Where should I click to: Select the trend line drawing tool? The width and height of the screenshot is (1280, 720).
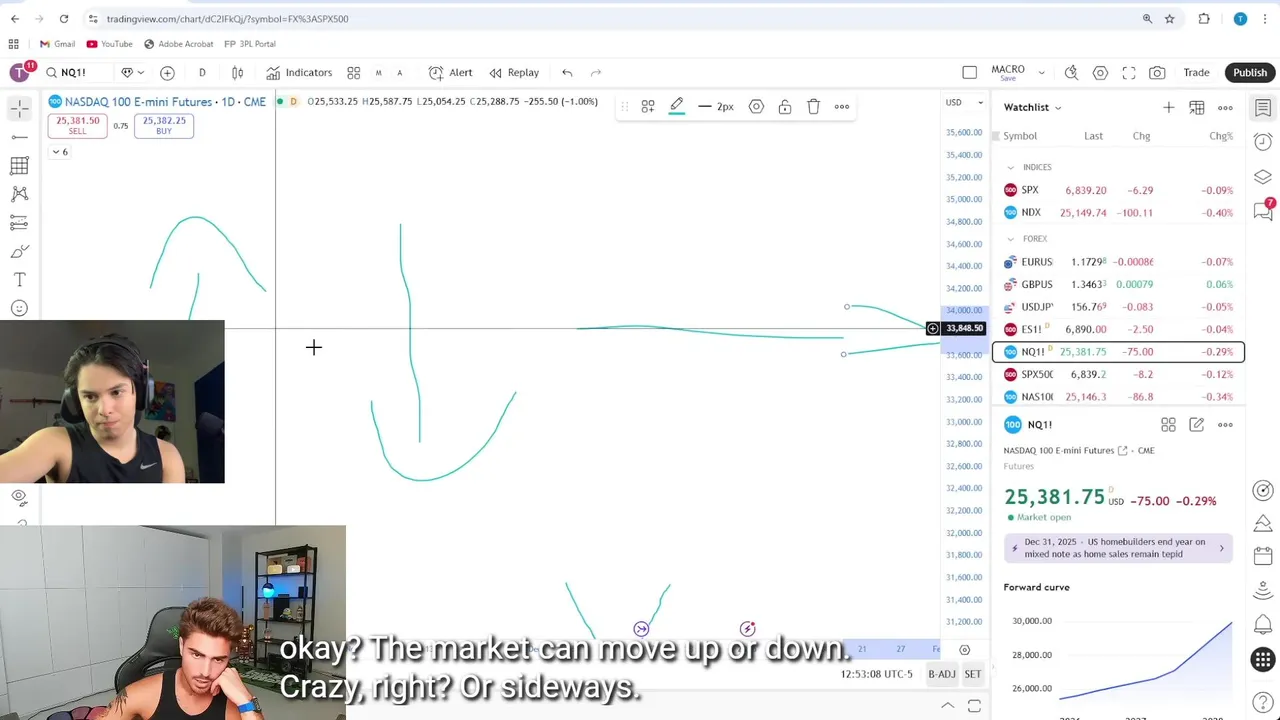tap(19, 136)
